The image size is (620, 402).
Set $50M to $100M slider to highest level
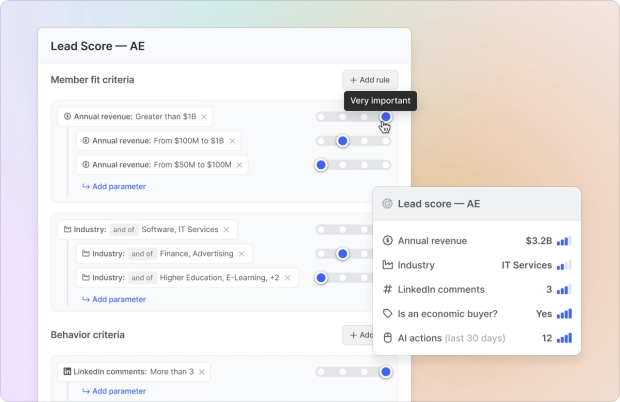(x=386, y=165)
